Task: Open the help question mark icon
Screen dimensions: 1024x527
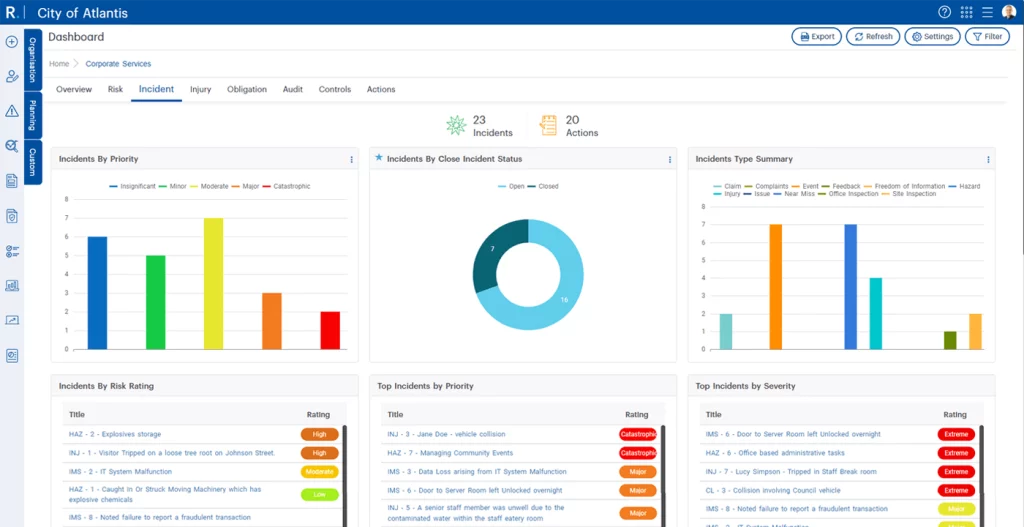Action: (944, 12)
